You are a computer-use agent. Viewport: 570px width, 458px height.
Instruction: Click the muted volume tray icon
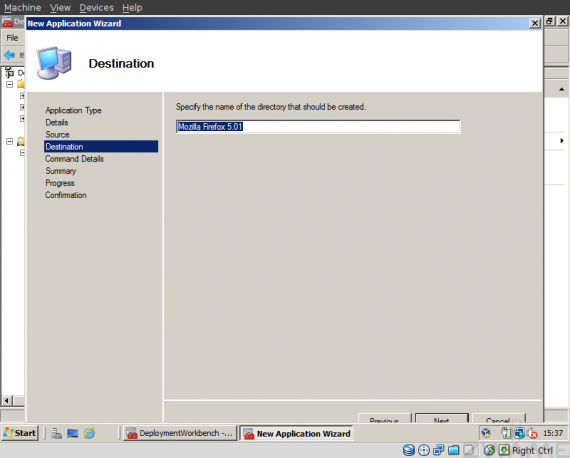coord(532,433)
